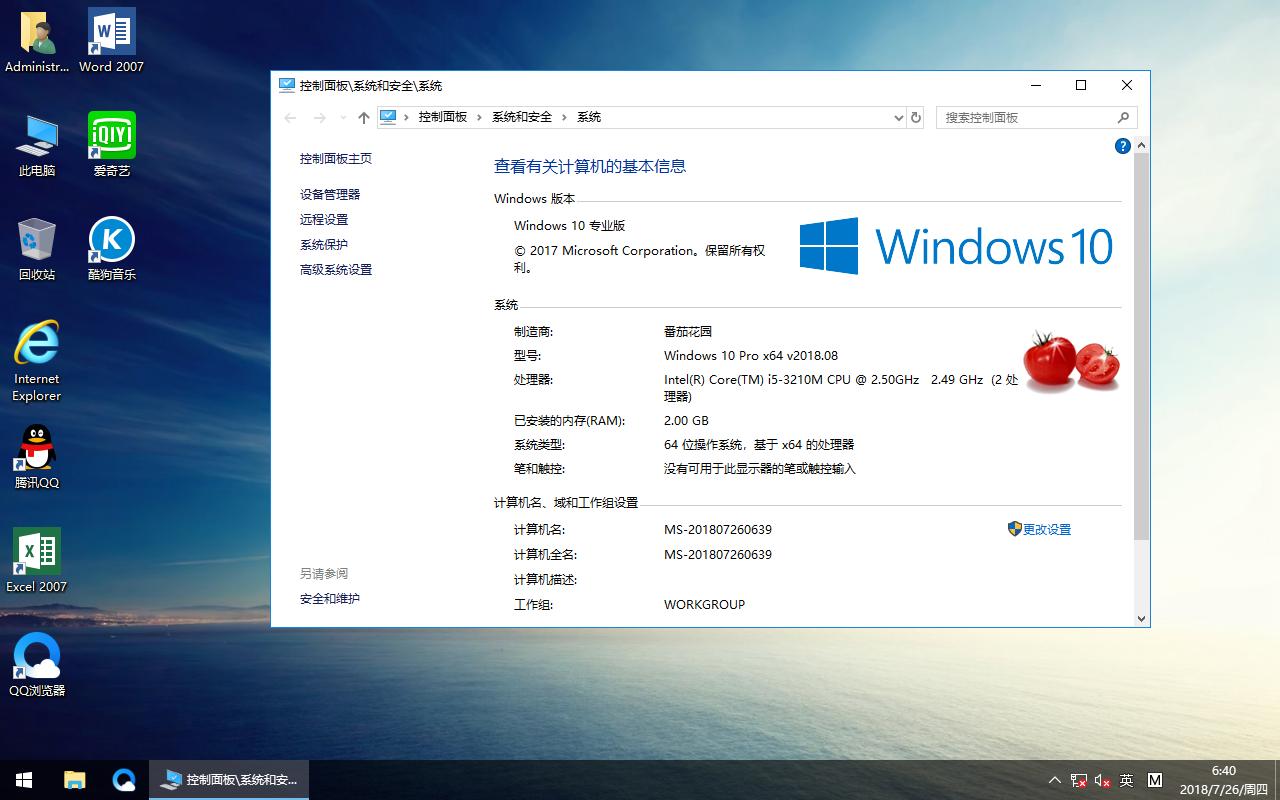Open 设备管理器 in the sidebar
The image size is (1280, 800).
pyautogui.click(x=330, y=194)
